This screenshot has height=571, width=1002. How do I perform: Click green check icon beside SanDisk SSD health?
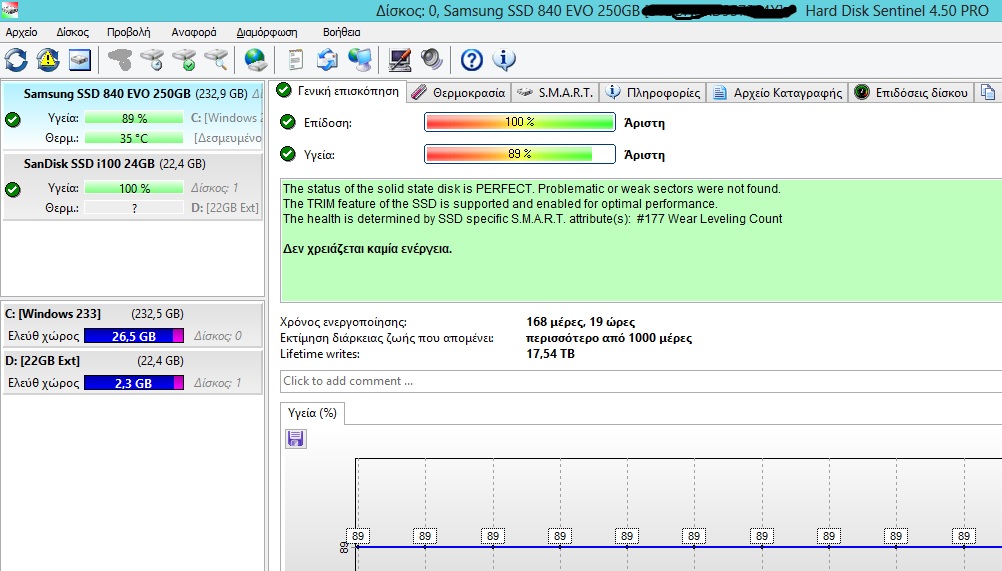[13, 190]
